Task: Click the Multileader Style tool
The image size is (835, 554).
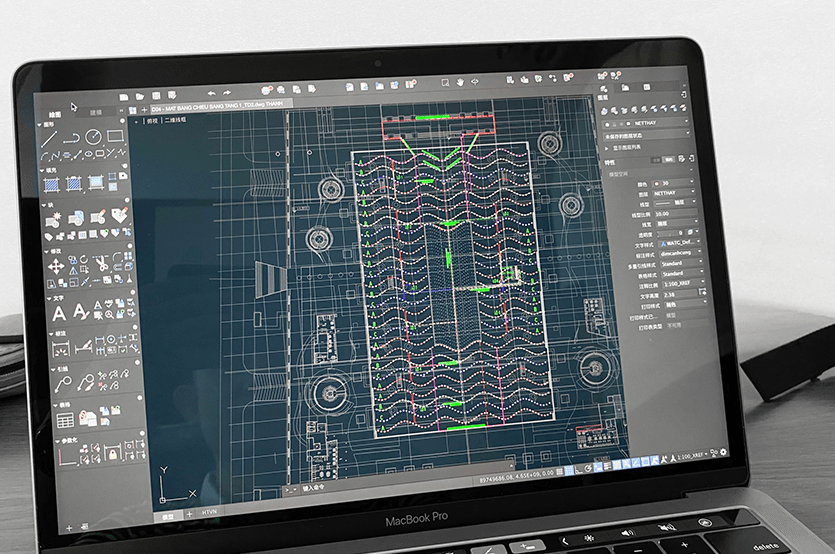Action: (x=85, y=382)
